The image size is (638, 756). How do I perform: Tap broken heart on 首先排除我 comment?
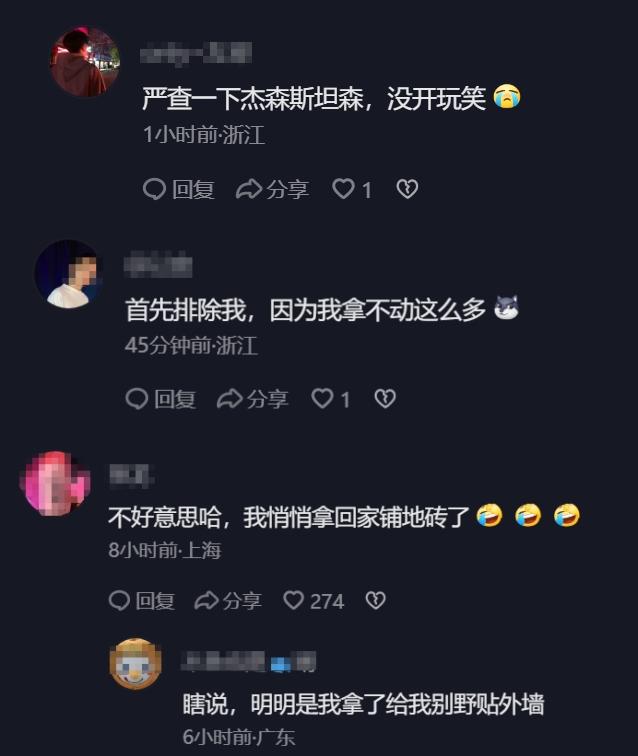(x=385, y=399)
